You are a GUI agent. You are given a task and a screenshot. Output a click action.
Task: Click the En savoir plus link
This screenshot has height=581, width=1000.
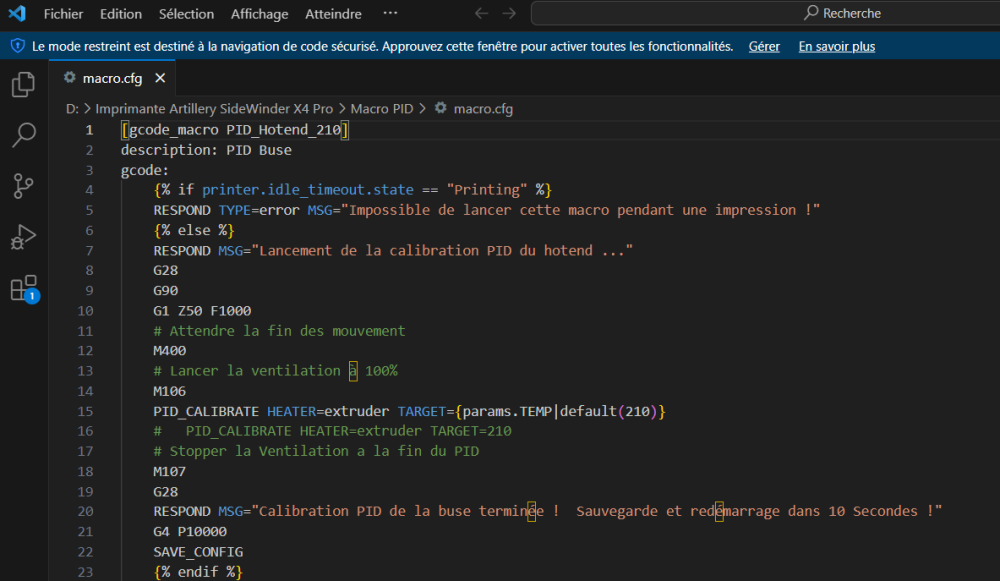coord(836,47)
